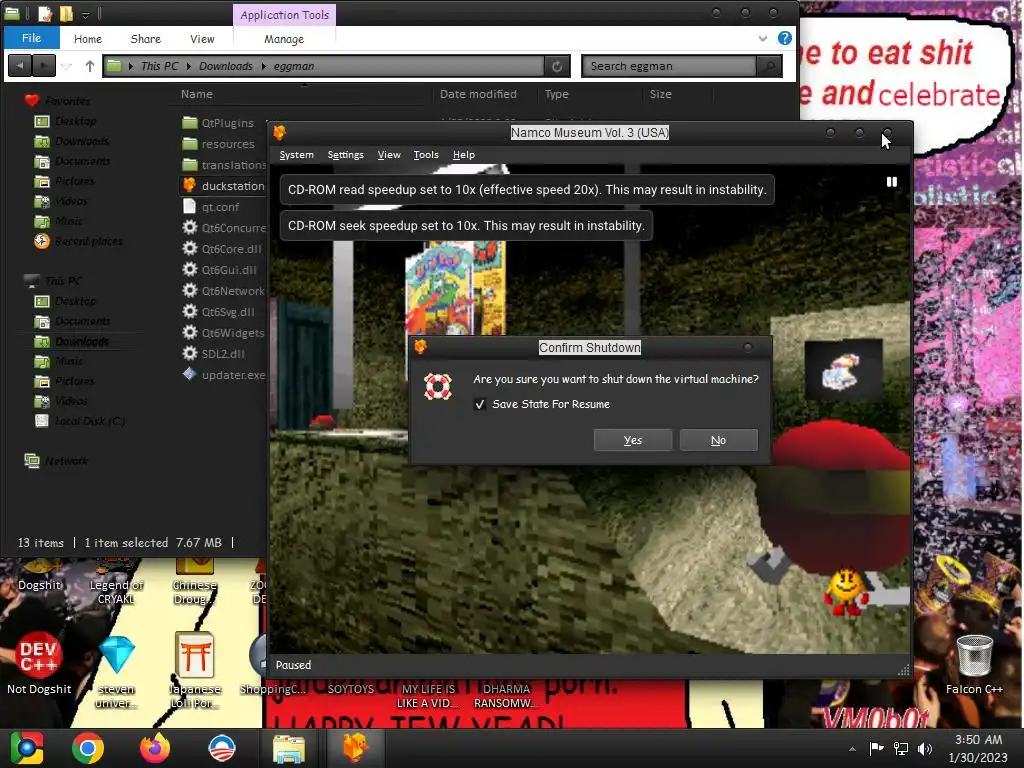Open the Japanese torii gate desktop icon
The width and height of the screenshot is (1024, 768).
click(195, 671)
